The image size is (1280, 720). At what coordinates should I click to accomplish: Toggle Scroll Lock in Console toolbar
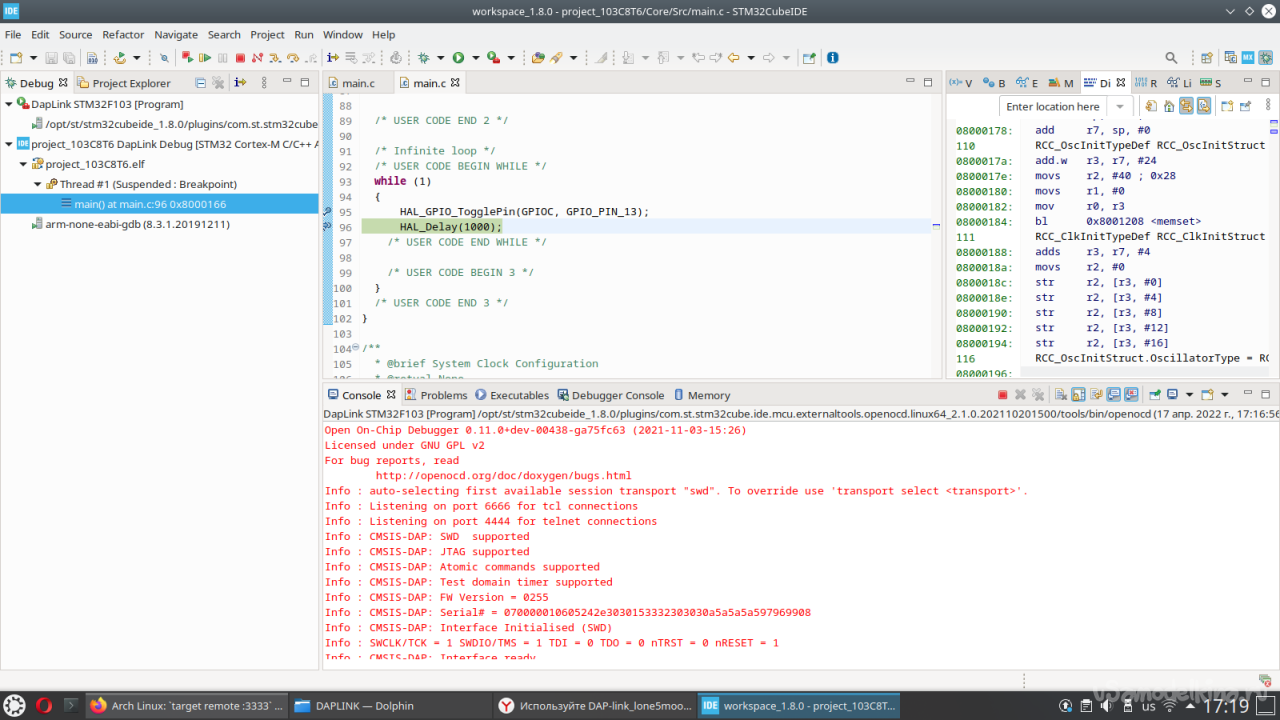click(x=1078, y=395)
